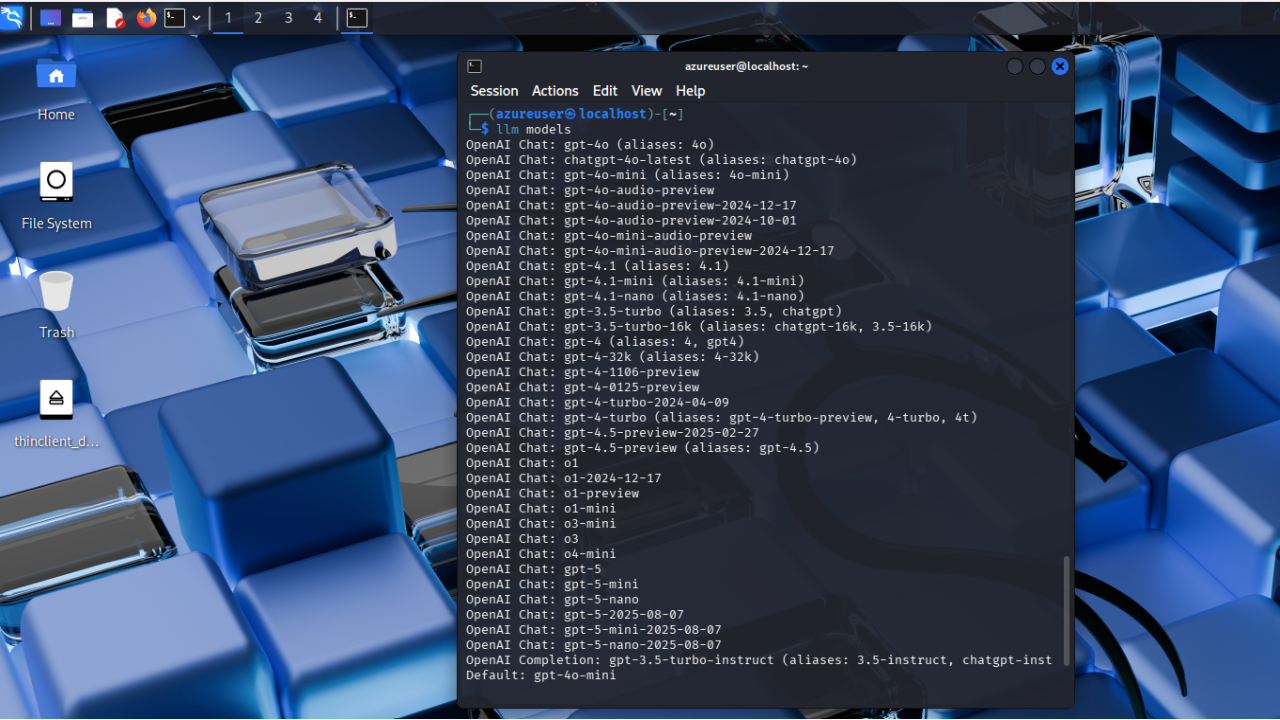Open the Session menu
Viewport: 1280px width, 720px height.
tap(494, 91)
